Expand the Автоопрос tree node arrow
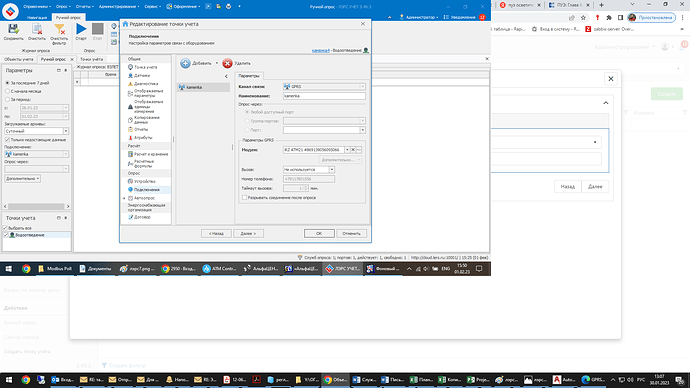Viewport: 690px width, 388px height. [x=125, y=198]
